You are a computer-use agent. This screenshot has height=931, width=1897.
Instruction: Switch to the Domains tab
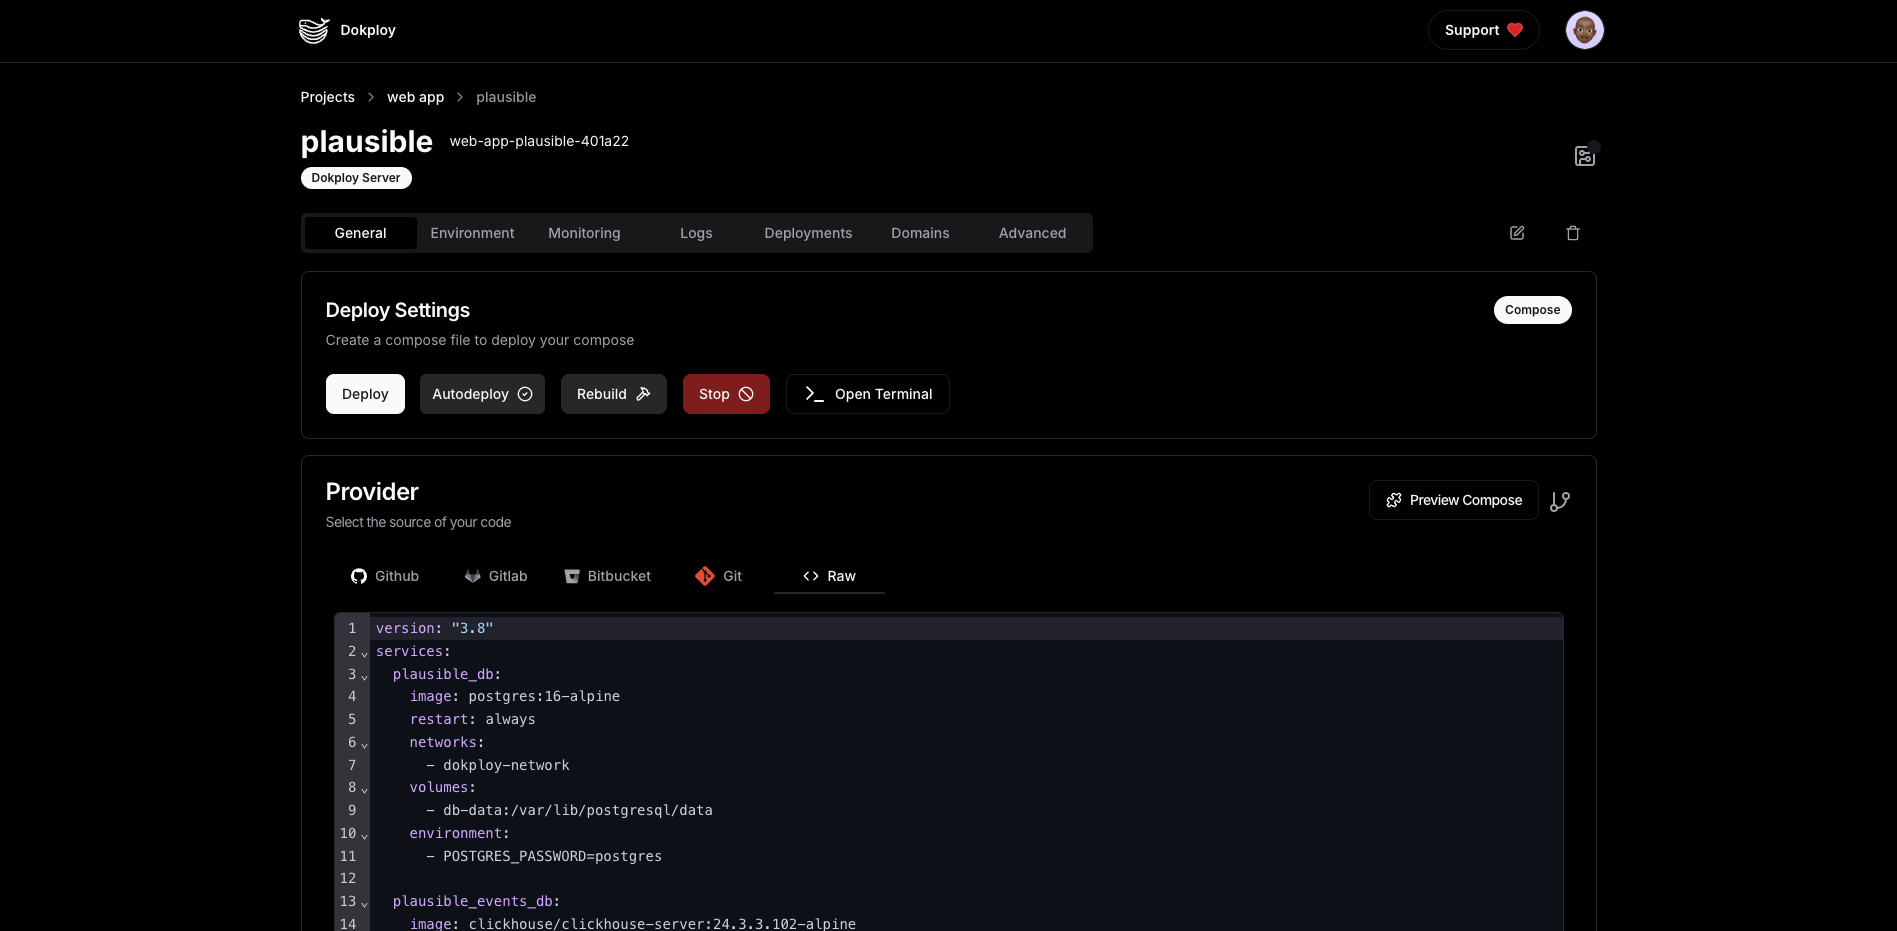pos(921,233)
